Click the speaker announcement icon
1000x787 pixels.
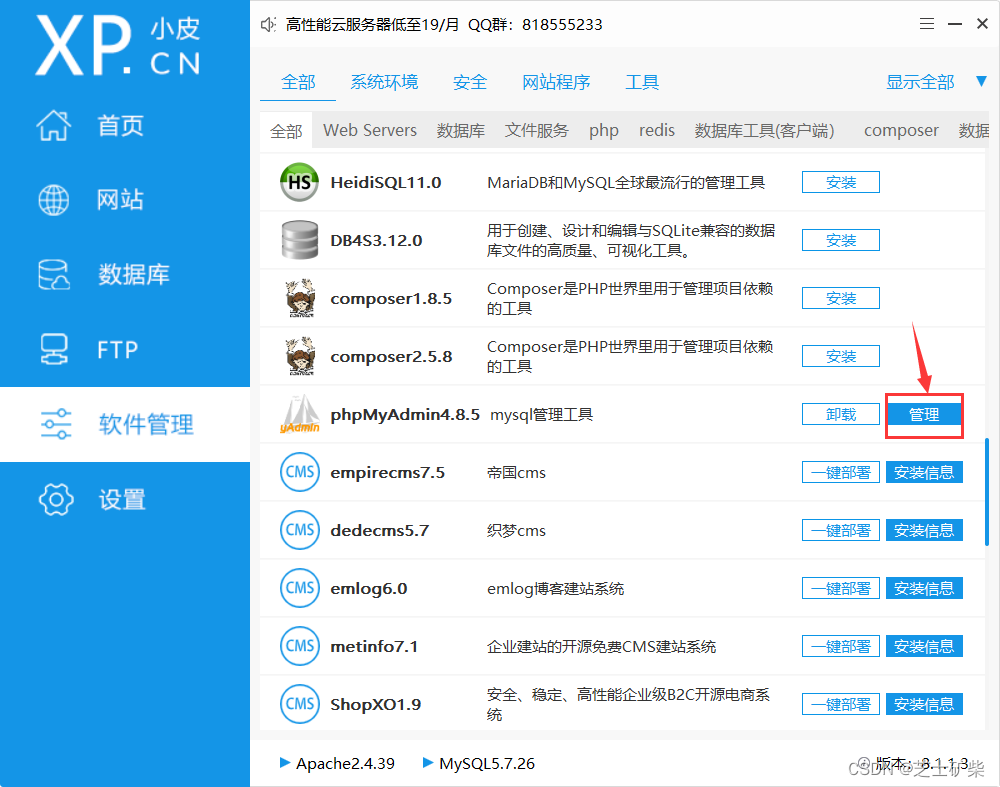[268, 25]
